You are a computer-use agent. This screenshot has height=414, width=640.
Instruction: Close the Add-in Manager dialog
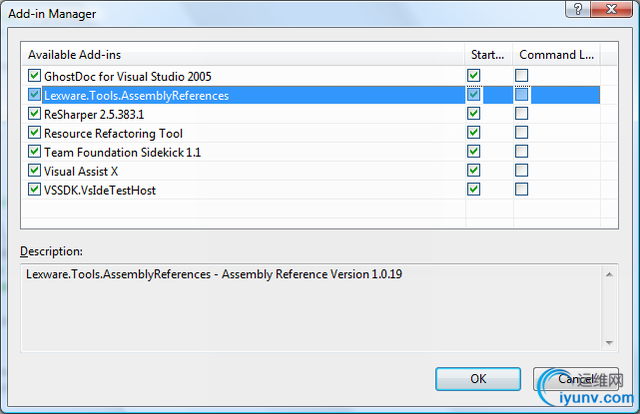(611, 9)
